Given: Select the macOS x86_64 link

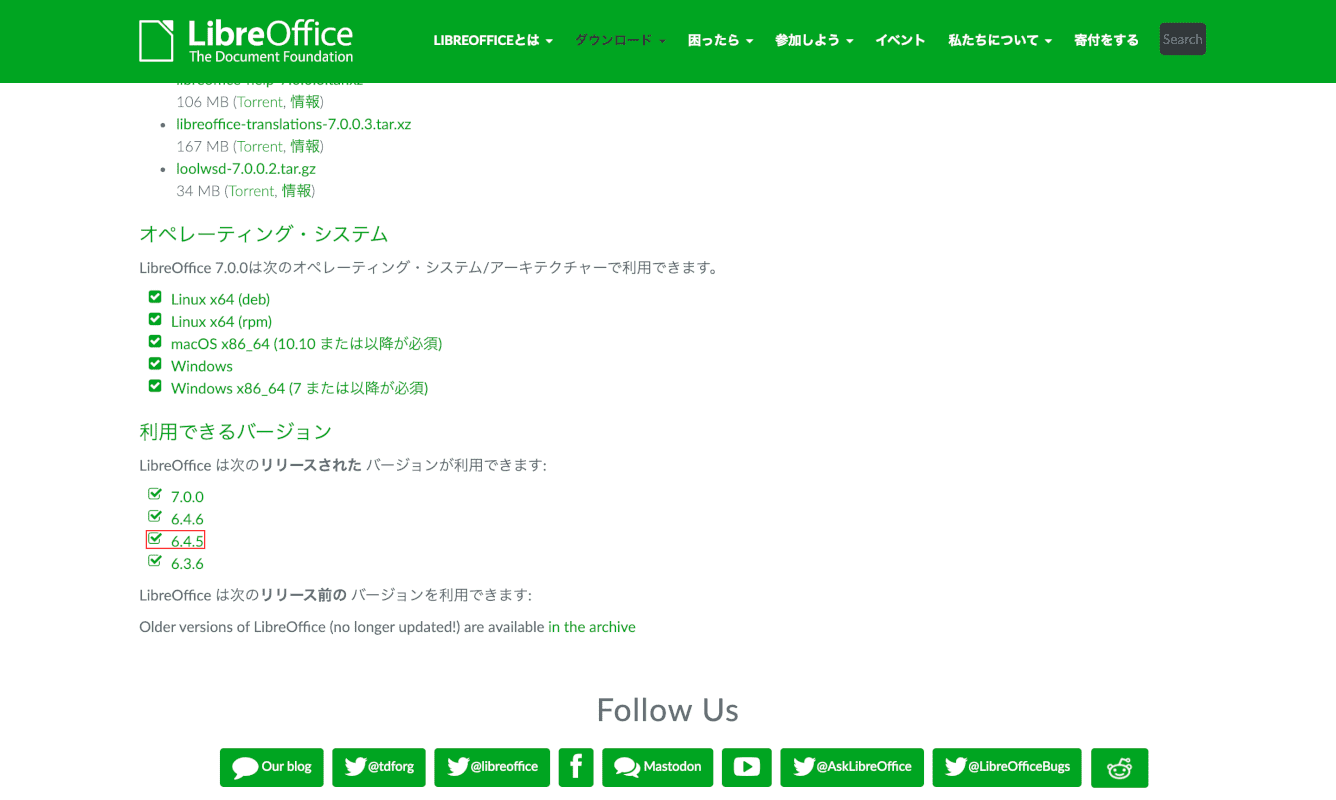Looking at the screenshot, I should [x=306, y=343].
